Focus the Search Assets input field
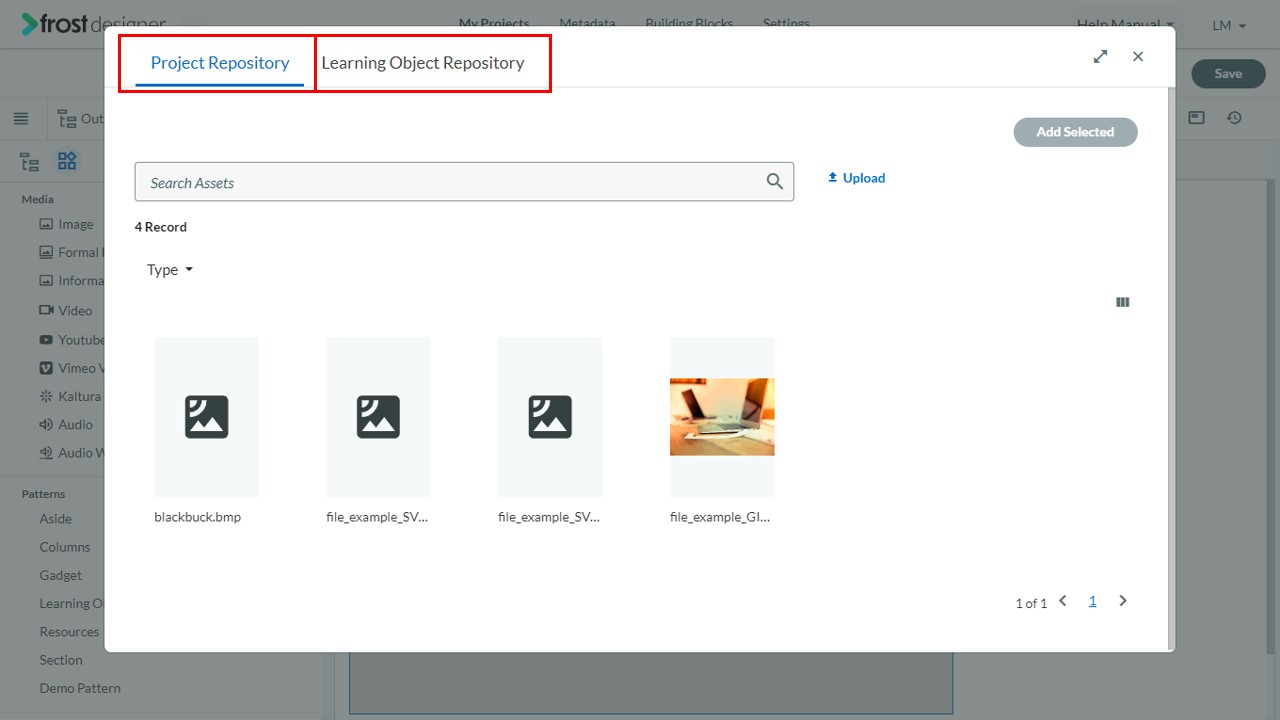The height and width of the screenshot is (720, 1280). 464,182
